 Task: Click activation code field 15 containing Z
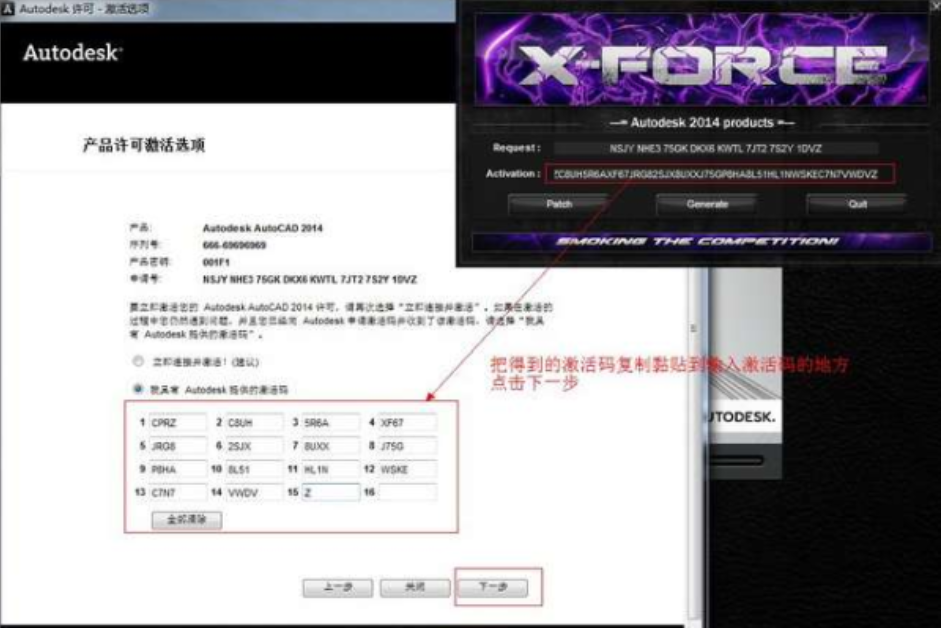pyautogui.click(x=330, y=492)
